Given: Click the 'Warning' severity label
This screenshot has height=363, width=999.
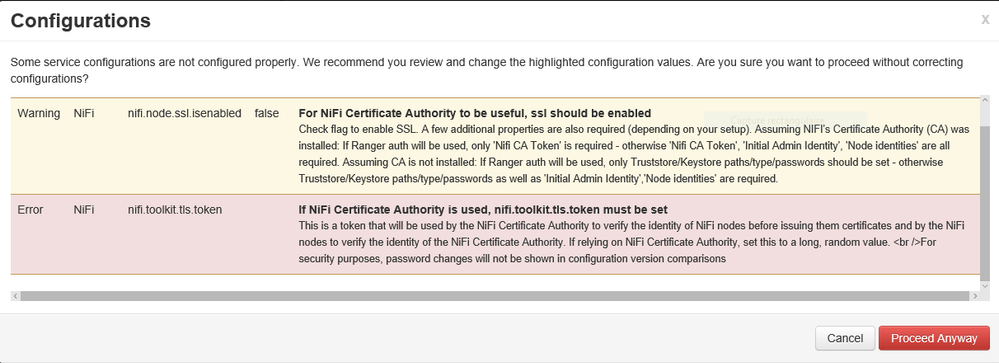Looking at the screenshot, I should [39, 113].
